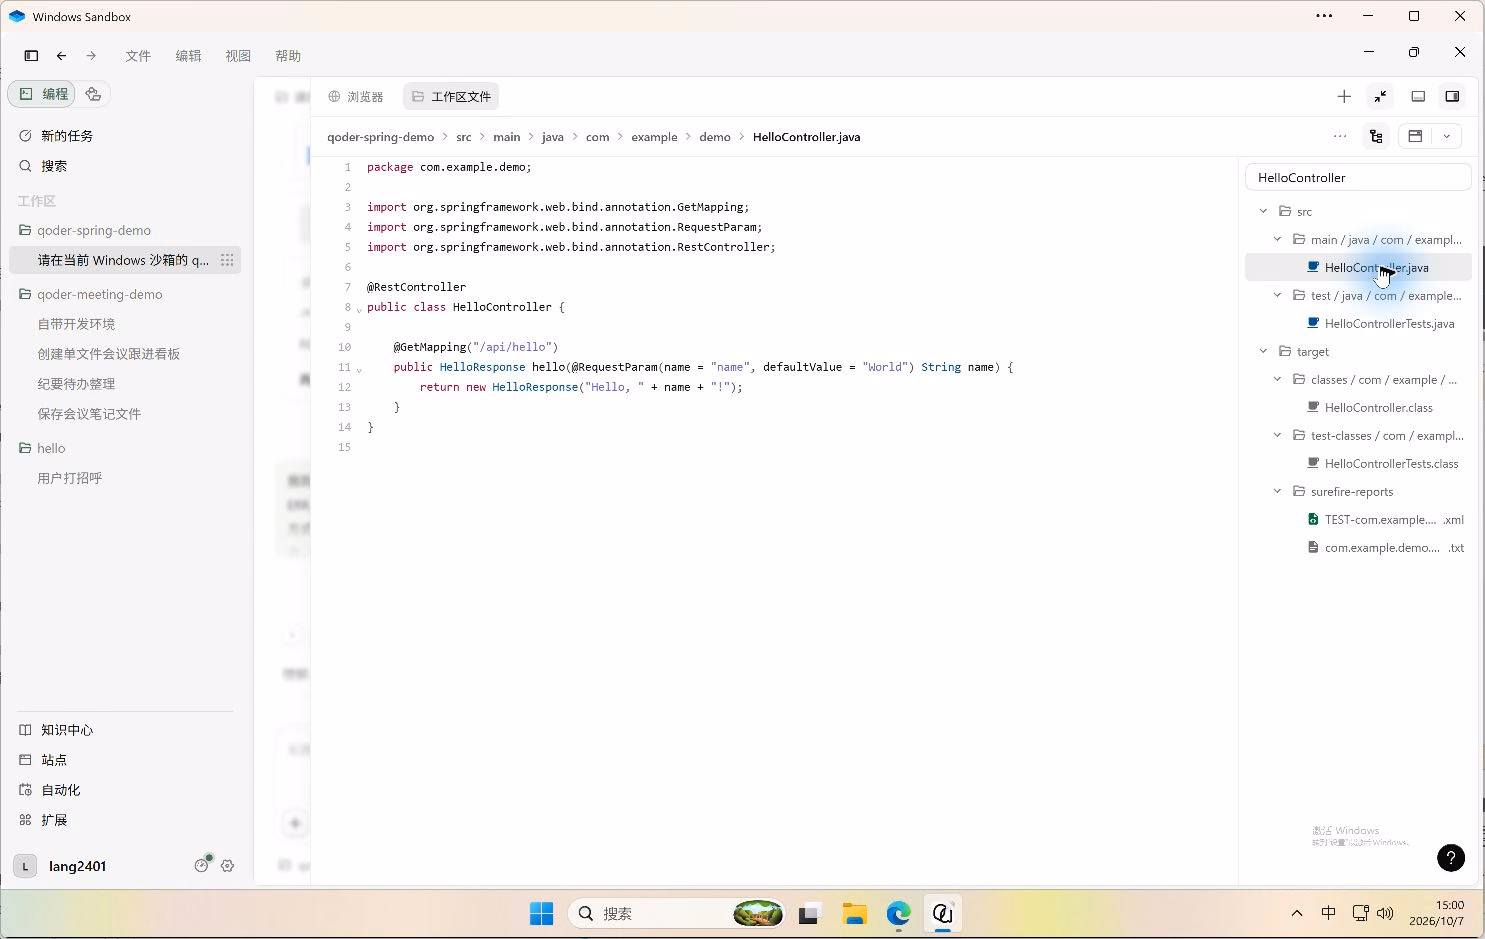
Task: Open File Explorer from the taskbar
Action: tap(854, 914)
